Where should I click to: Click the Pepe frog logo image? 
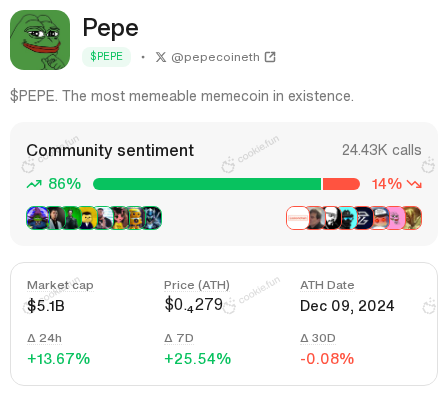tap(40, 40)
